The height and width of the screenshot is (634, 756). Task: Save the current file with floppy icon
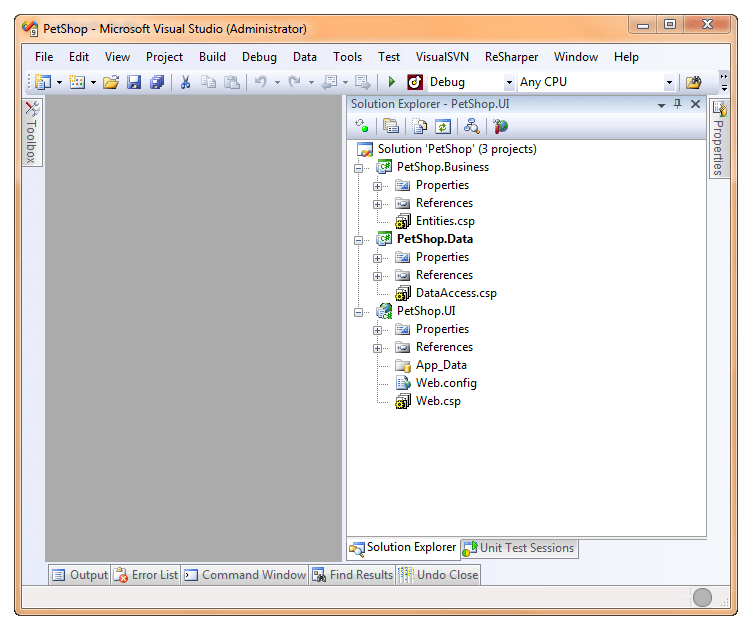(134, 82)
